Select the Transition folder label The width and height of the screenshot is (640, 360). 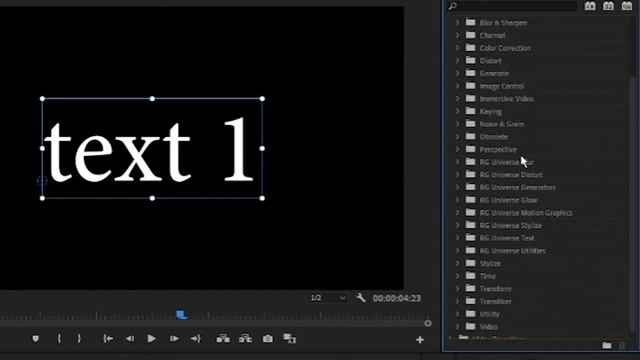click(495, 302)
